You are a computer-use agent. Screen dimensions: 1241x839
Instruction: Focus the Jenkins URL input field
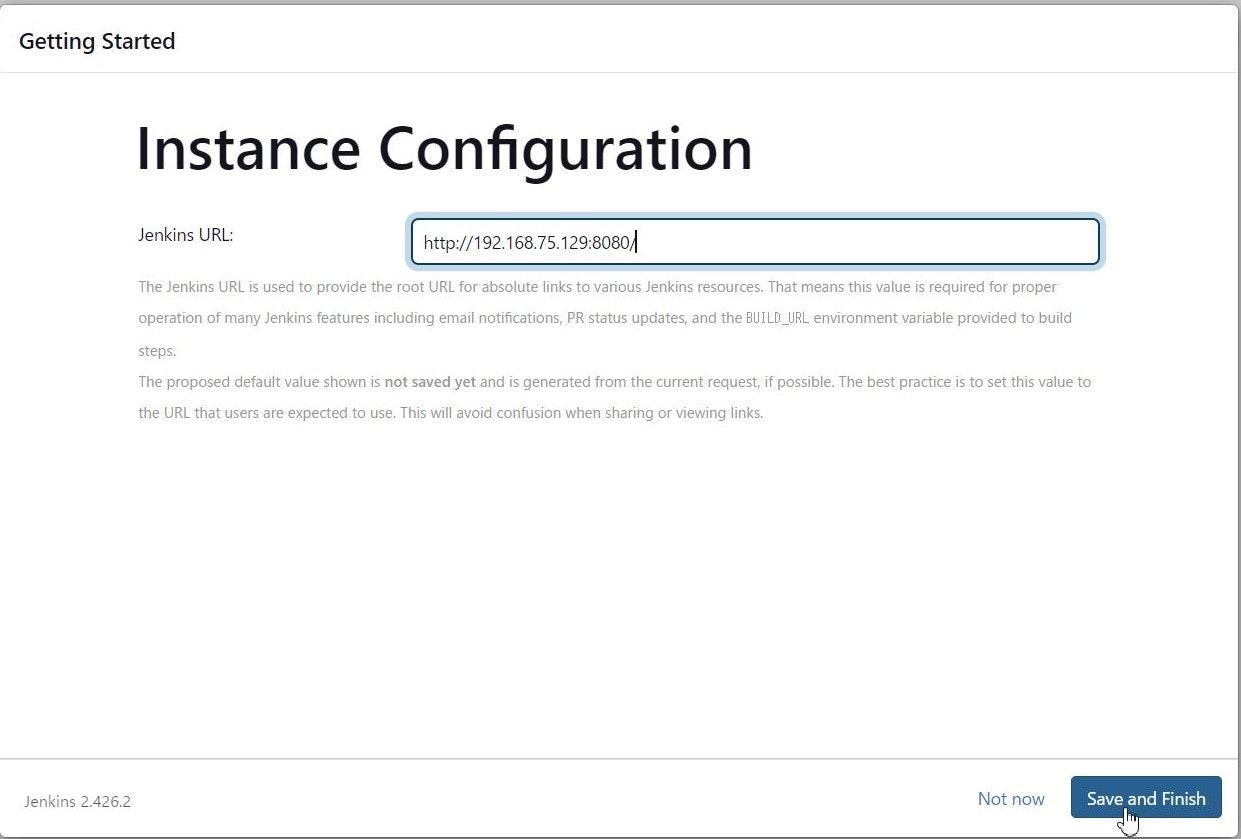755,242
